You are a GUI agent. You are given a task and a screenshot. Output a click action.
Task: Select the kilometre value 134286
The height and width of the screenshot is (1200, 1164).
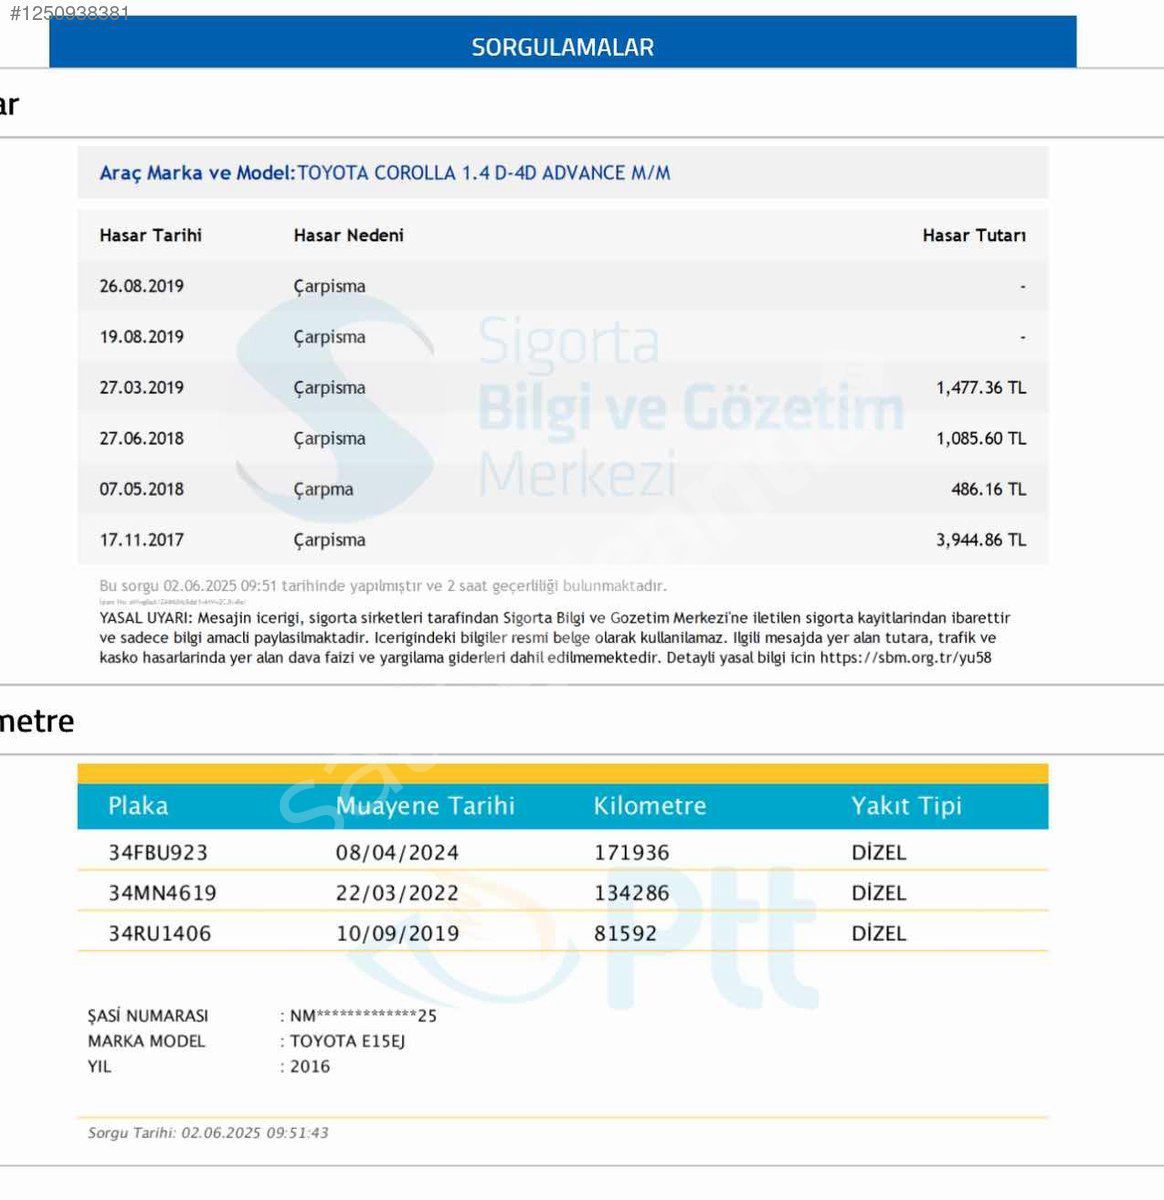[632, 893]
